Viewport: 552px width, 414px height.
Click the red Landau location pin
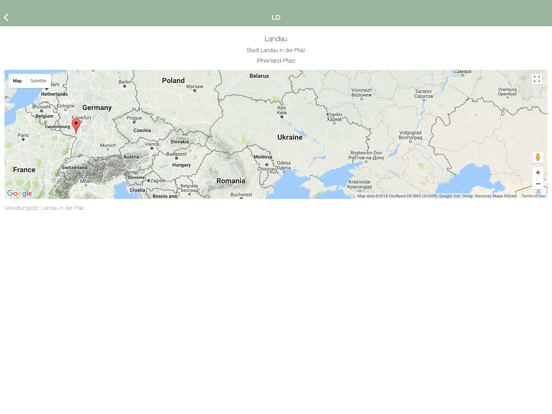tap(76, 126)
